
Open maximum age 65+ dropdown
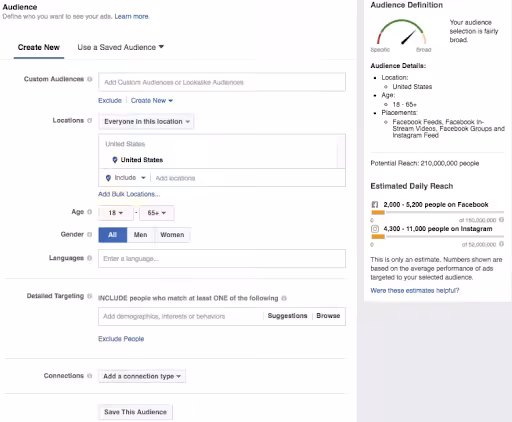pyautogui.click(x=157, y=213)
